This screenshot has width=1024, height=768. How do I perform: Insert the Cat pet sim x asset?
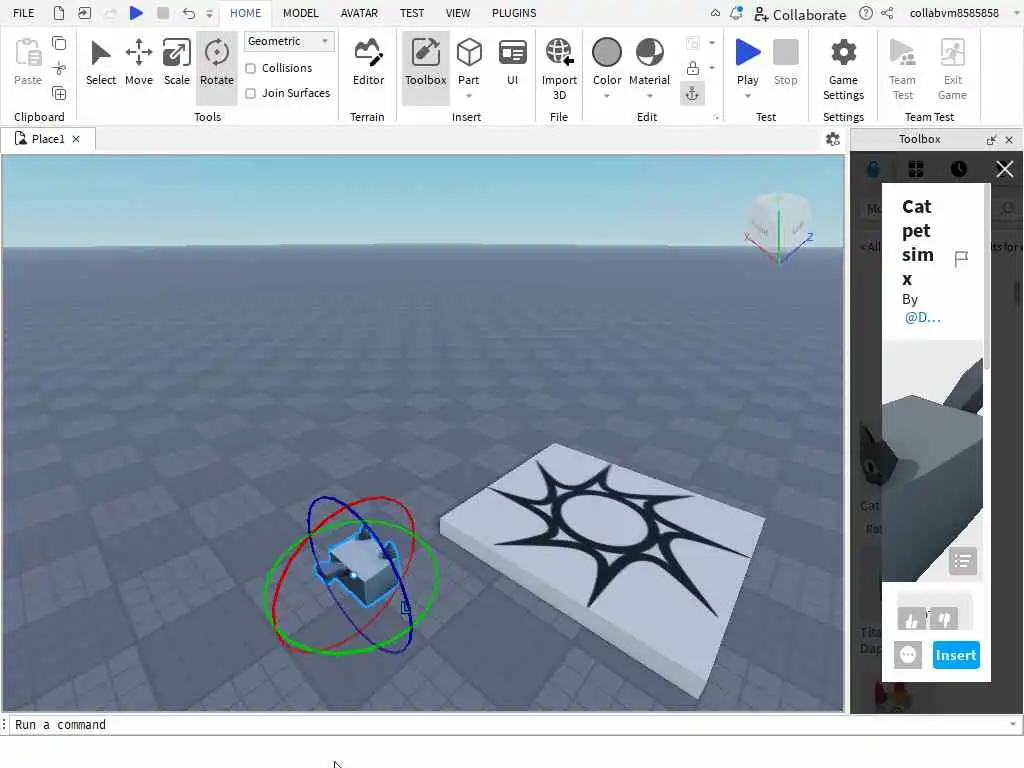955,655
